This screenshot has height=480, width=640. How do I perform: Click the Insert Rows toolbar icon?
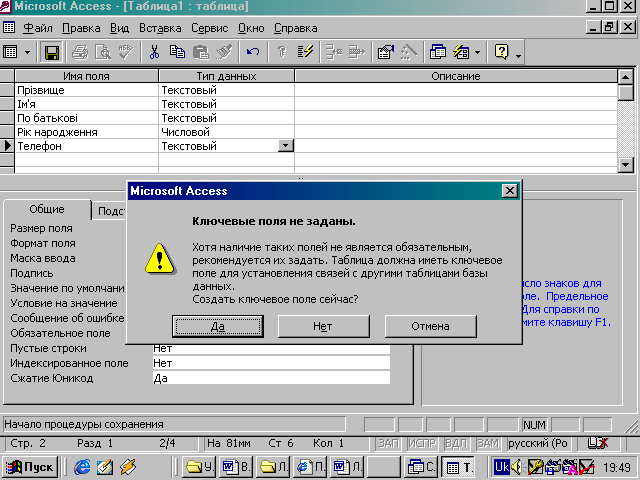(333, 52)
